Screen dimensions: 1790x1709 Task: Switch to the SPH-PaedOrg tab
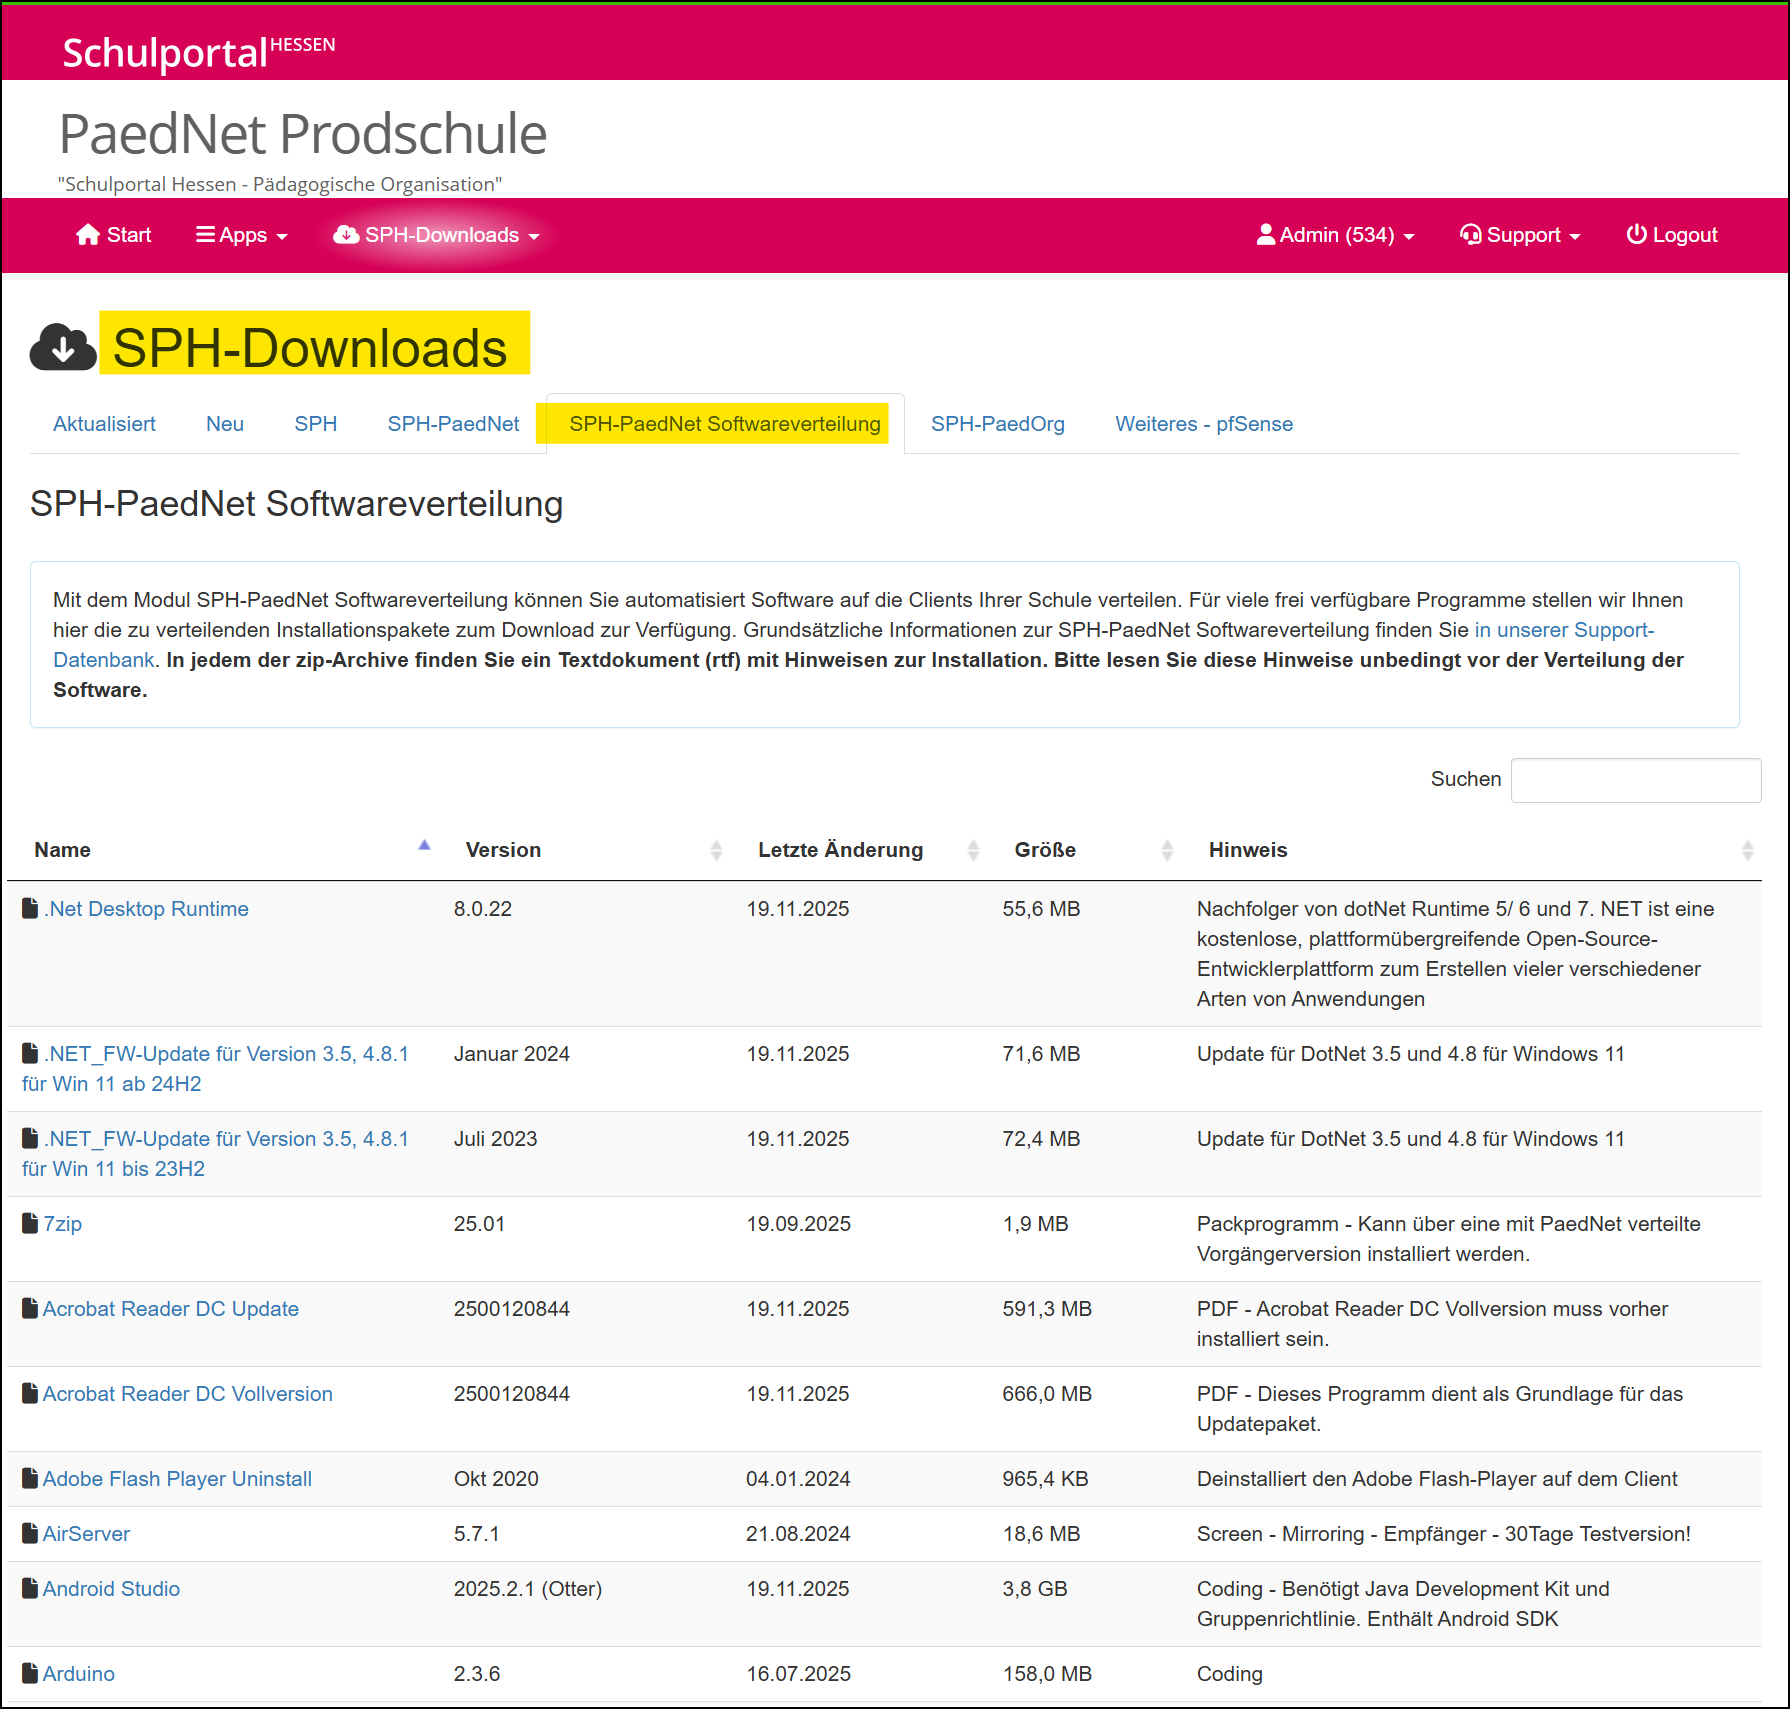point(997,423)
